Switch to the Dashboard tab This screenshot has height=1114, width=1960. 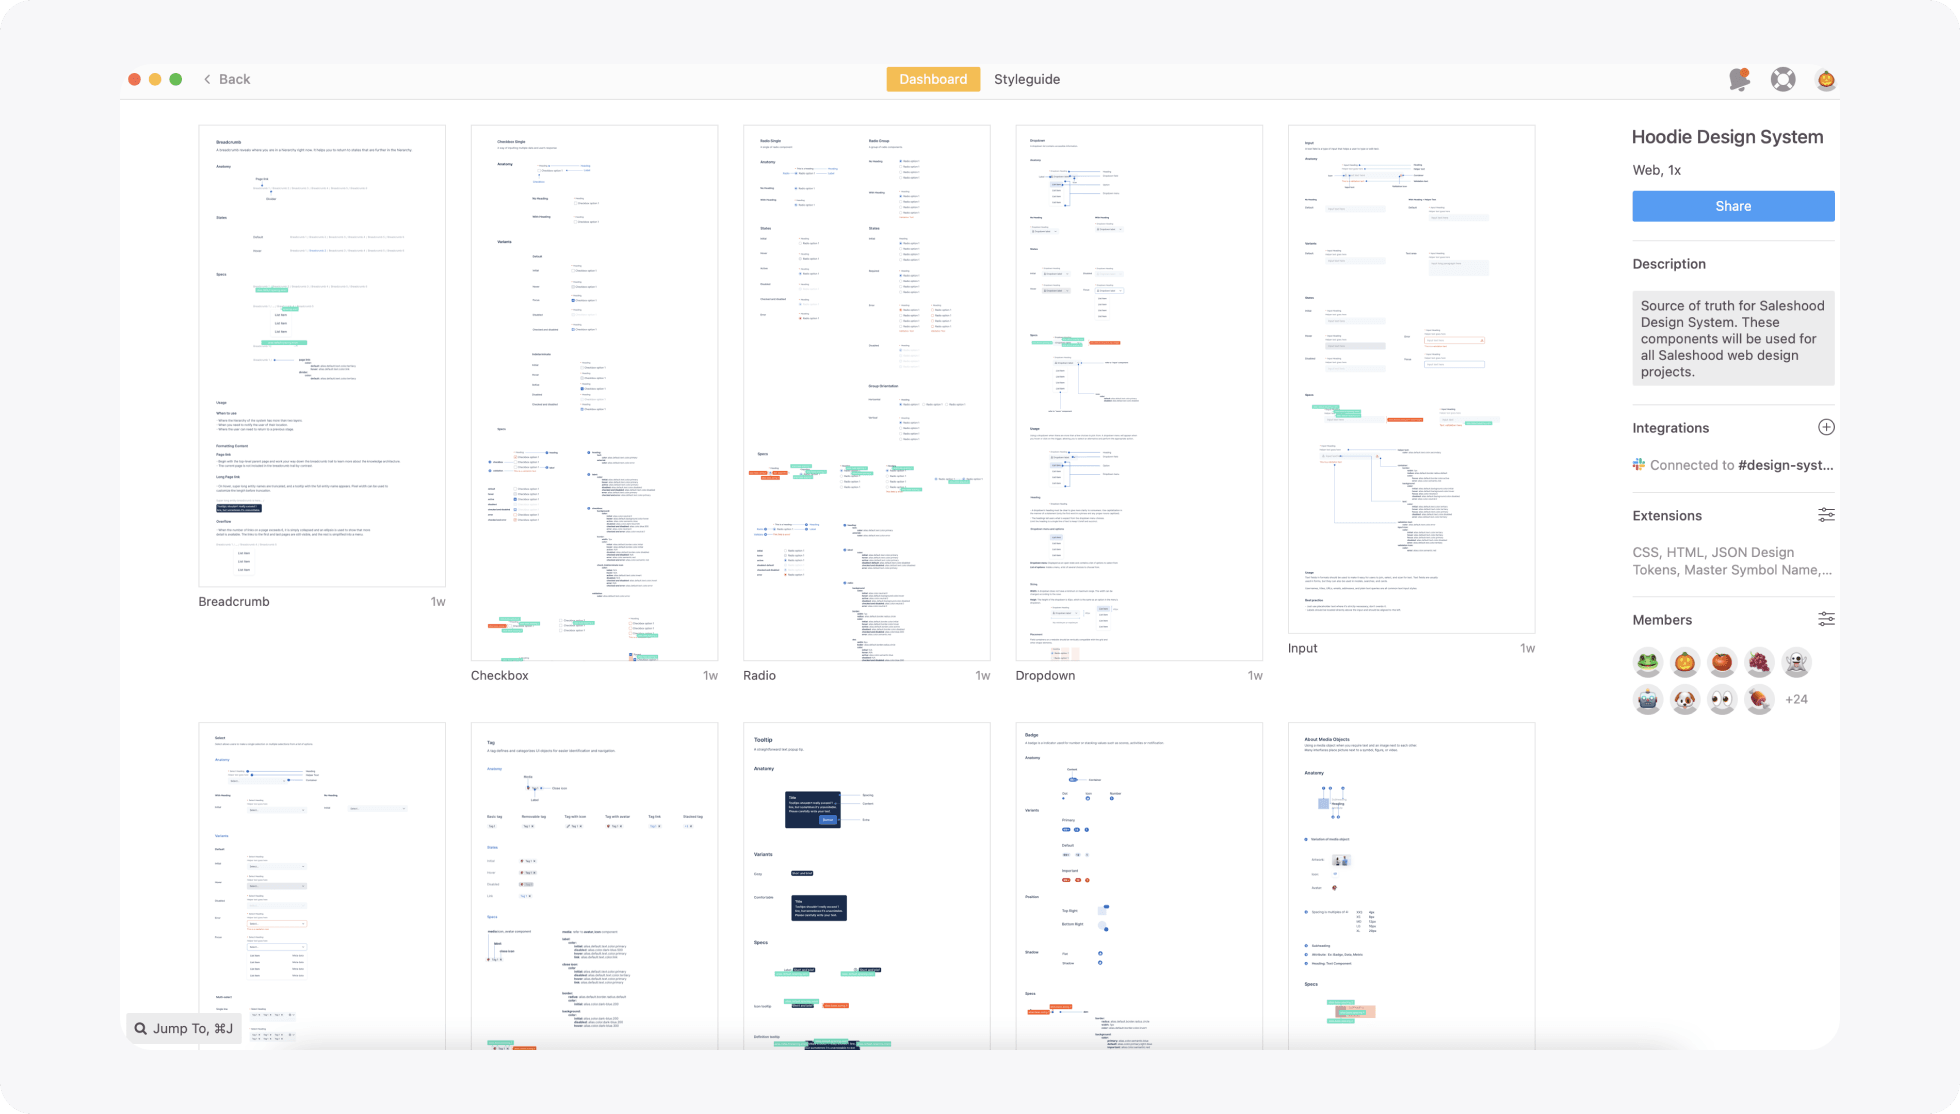point(933,79)
